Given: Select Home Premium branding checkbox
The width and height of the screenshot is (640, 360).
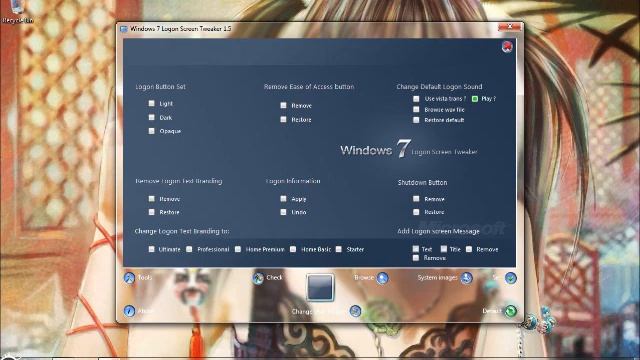Looking at the screenshot, I should coord(238,249).
